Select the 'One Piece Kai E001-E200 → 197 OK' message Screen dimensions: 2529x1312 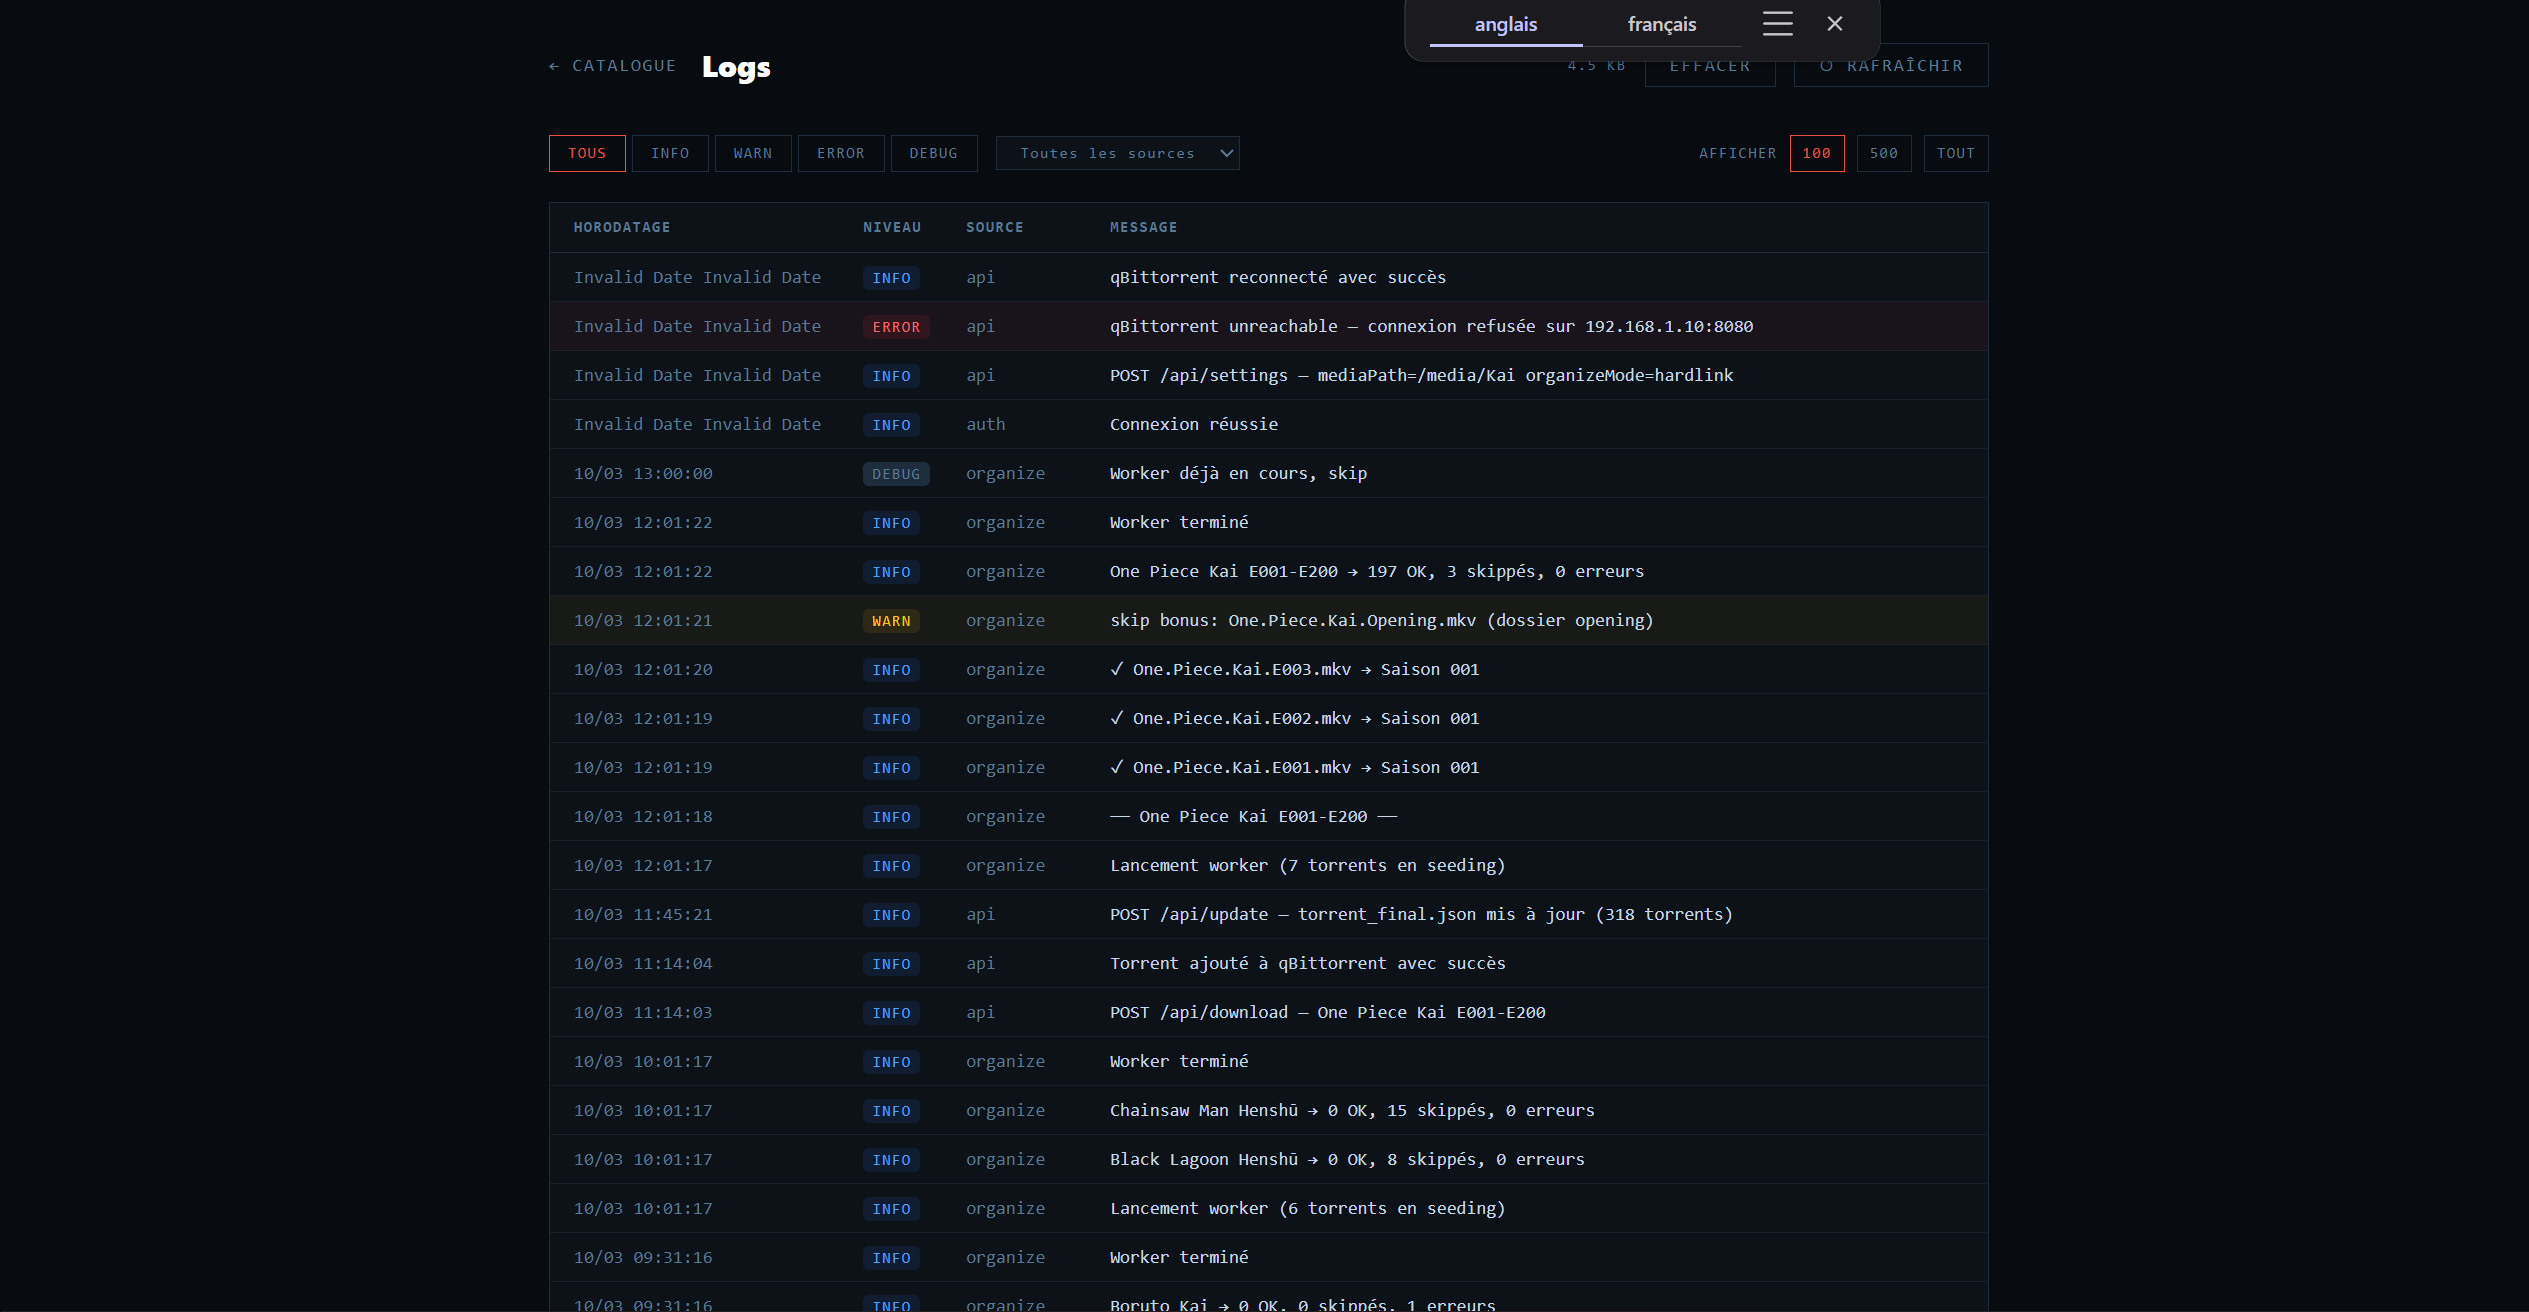click(x=1377, y=571)
